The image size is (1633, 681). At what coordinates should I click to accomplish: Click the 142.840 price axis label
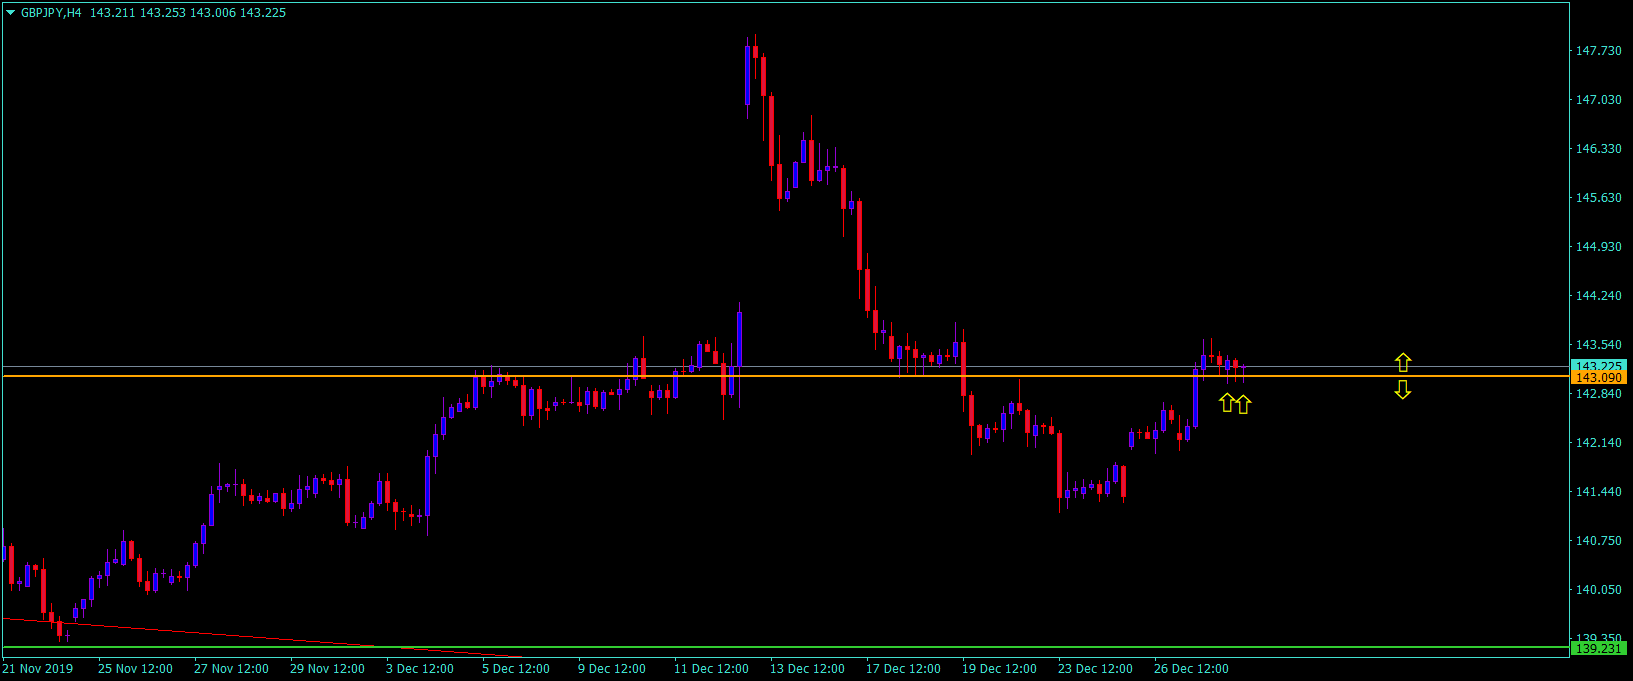(1599, 394)
